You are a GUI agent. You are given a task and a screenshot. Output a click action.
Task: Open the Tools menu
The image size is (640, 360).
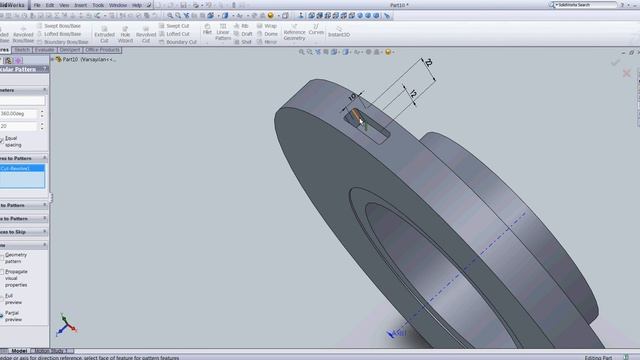98,5
